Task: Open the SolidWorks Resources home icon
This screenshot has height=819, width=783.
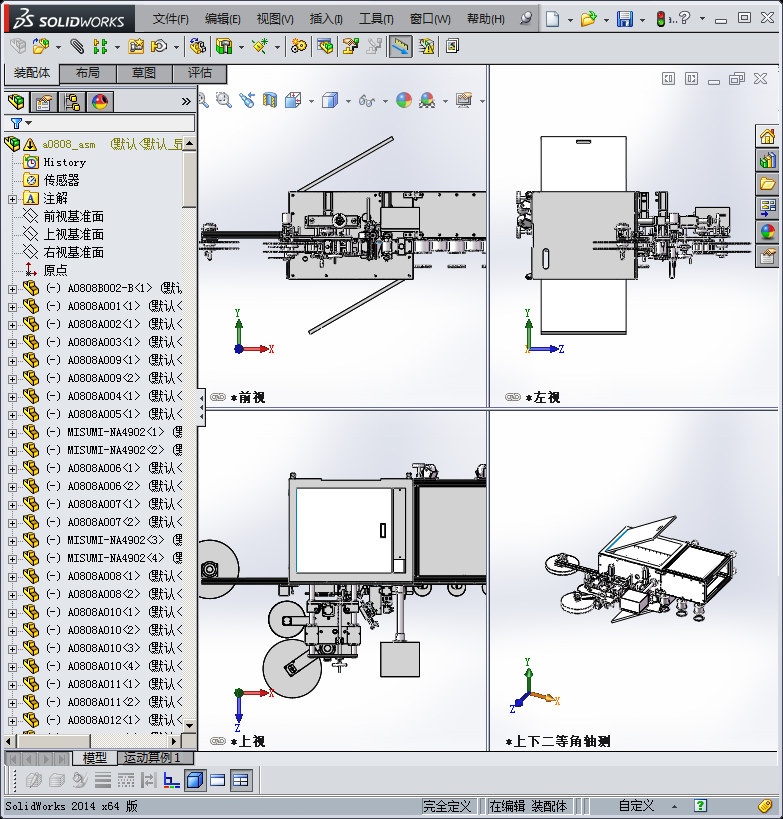Action: point(767,137)
